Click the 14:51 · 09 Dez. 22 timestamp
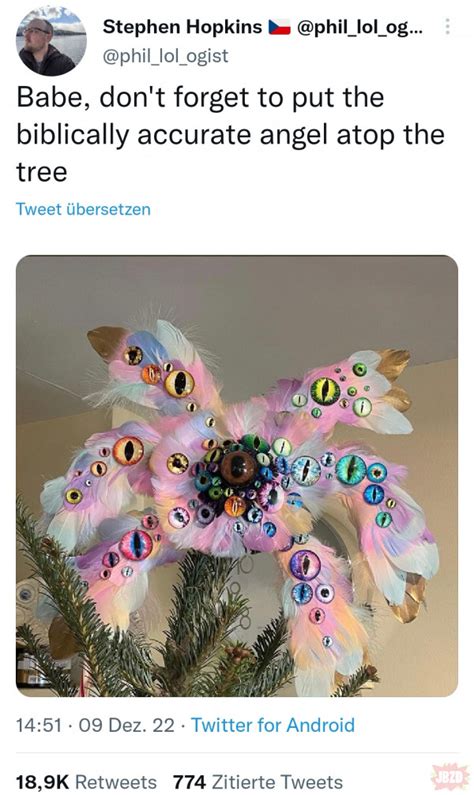This screenshot has height=795, width=474. click(95, 725)
